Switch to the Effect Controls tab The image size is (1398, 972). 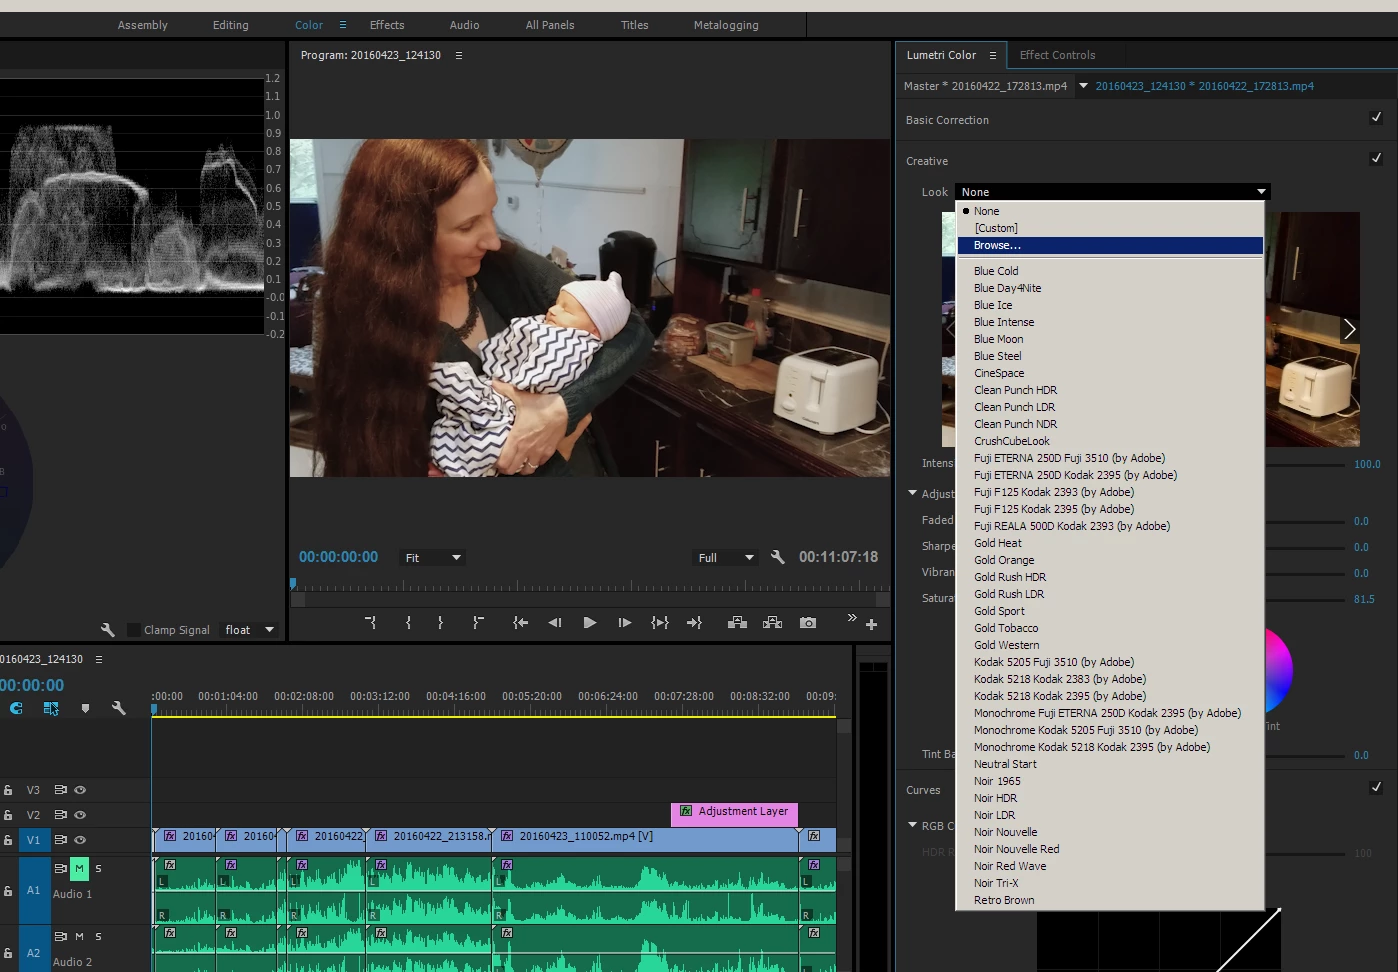click(1057, 55)
